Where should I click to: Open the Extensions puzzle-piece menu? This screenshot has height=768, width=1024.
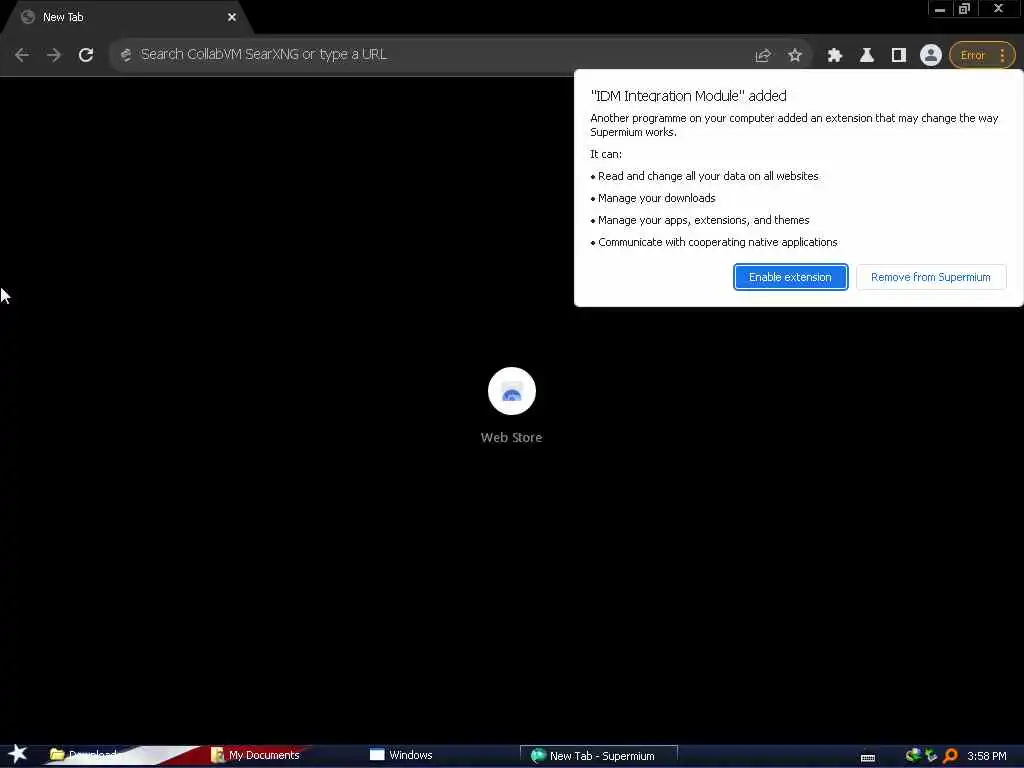point(835,56)
